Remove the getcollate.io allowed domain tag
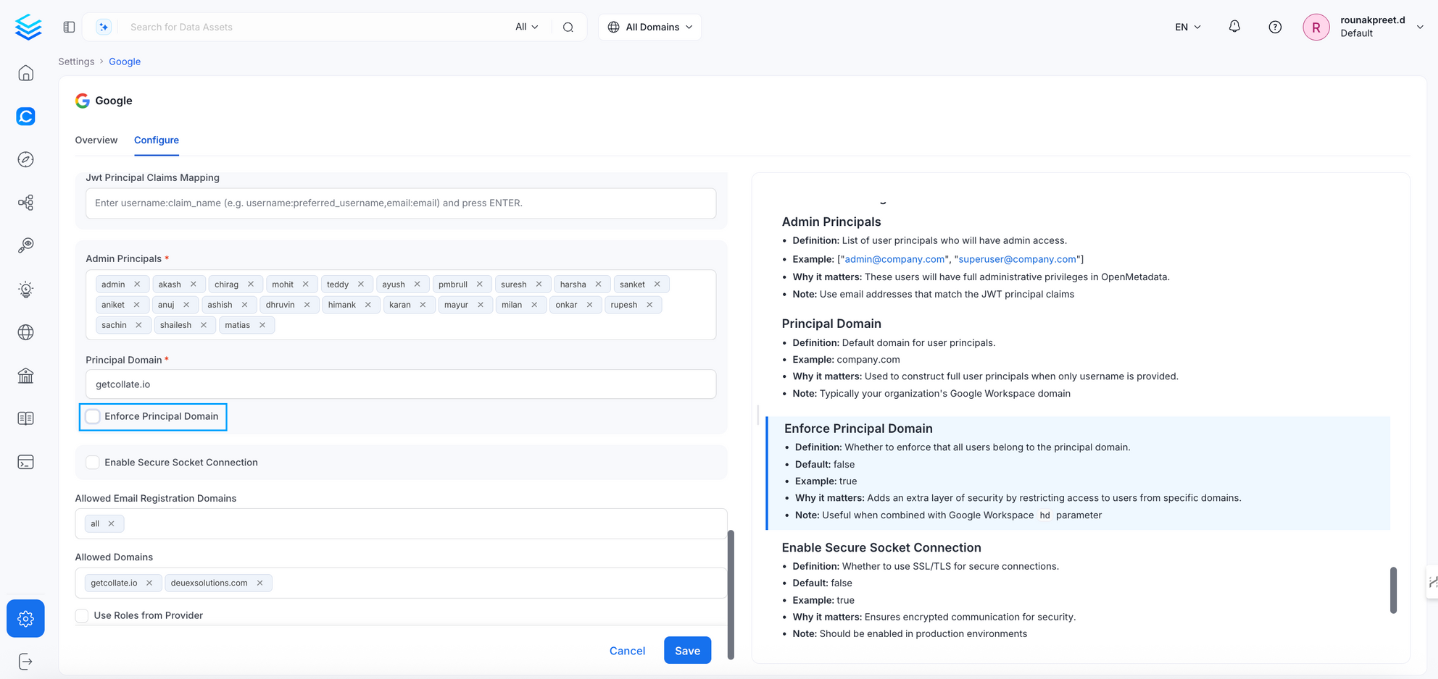 tap(149, 583)
